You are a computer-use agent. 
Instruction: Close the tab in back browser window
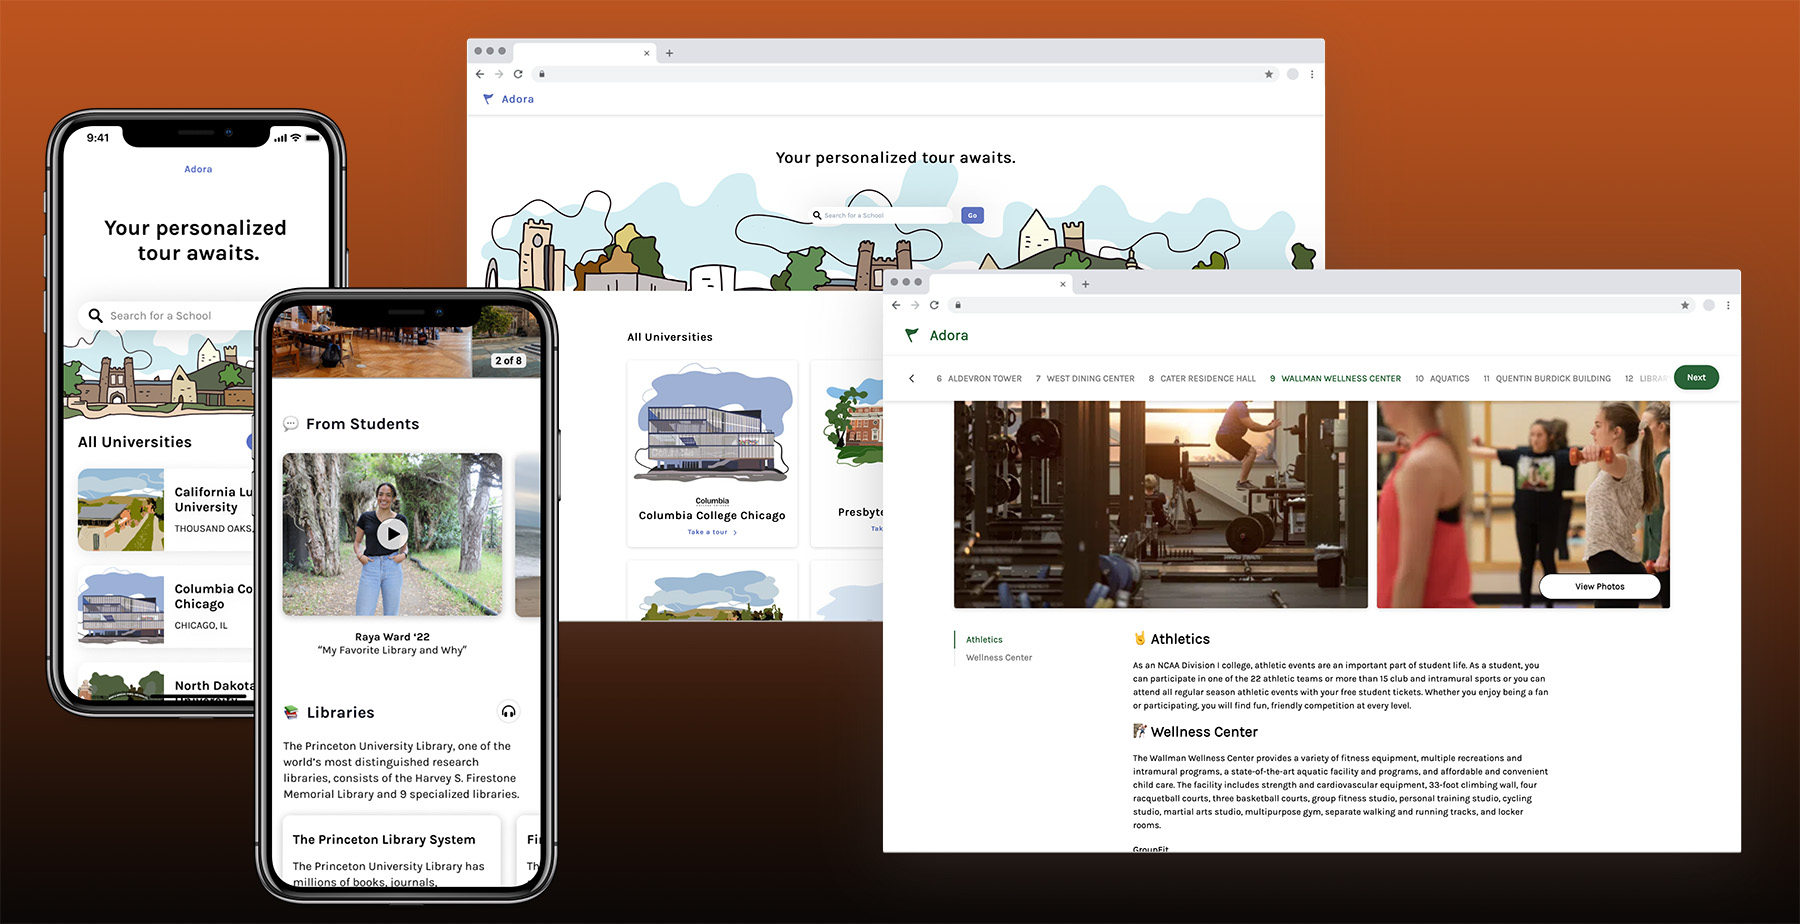click(x=647, y=53)
